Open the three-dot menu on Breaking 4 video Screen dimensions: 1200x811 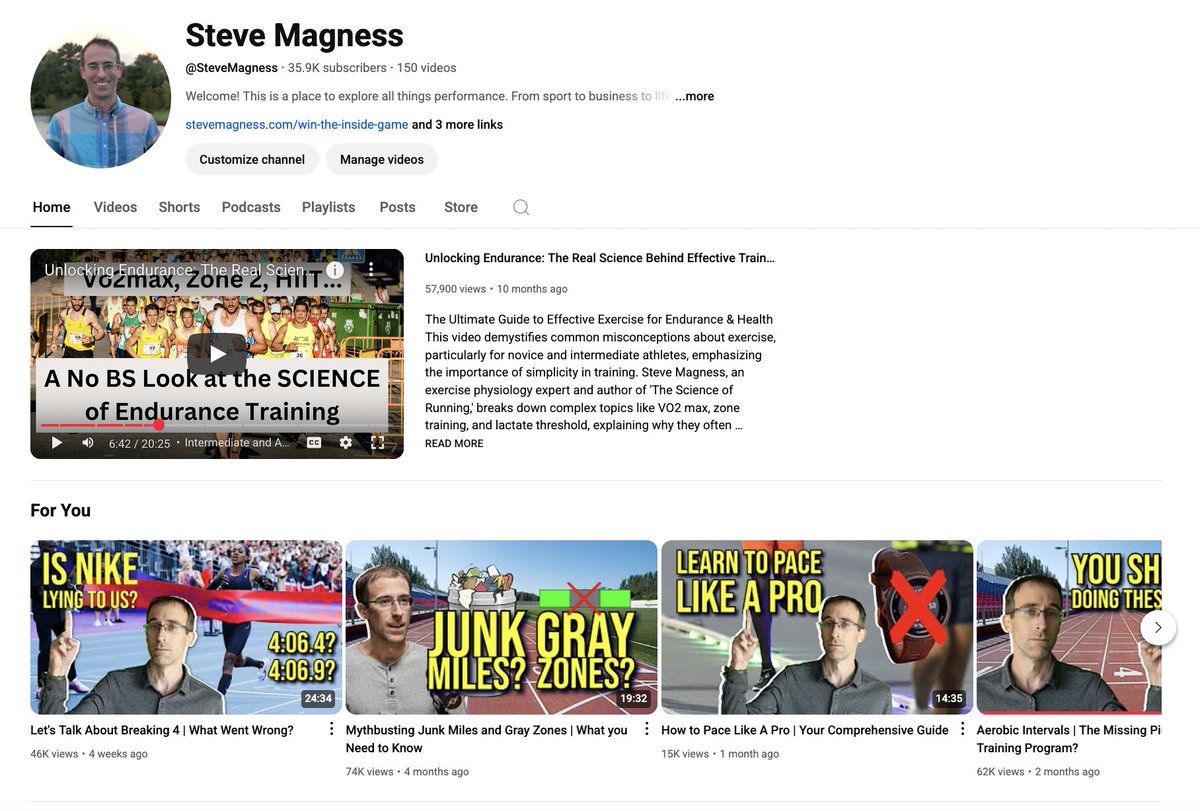(x=330, y=730)
